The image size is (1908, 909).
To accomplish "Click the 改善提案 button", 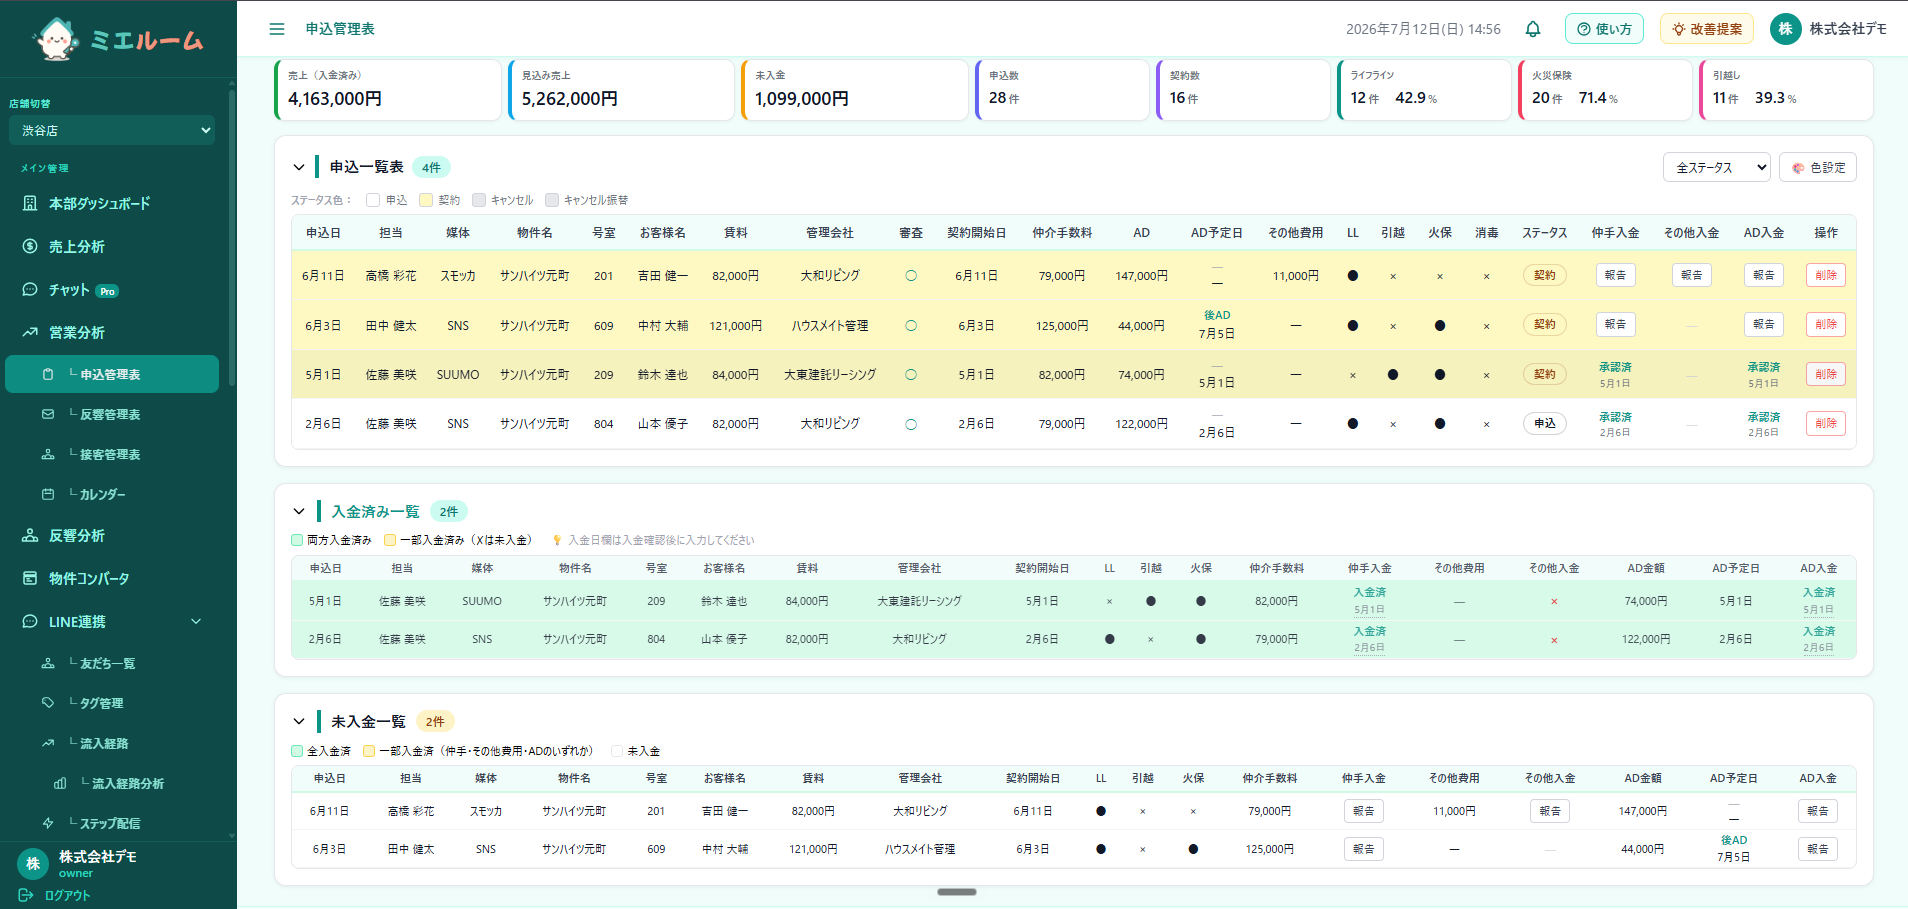I will coord(1707,29).
